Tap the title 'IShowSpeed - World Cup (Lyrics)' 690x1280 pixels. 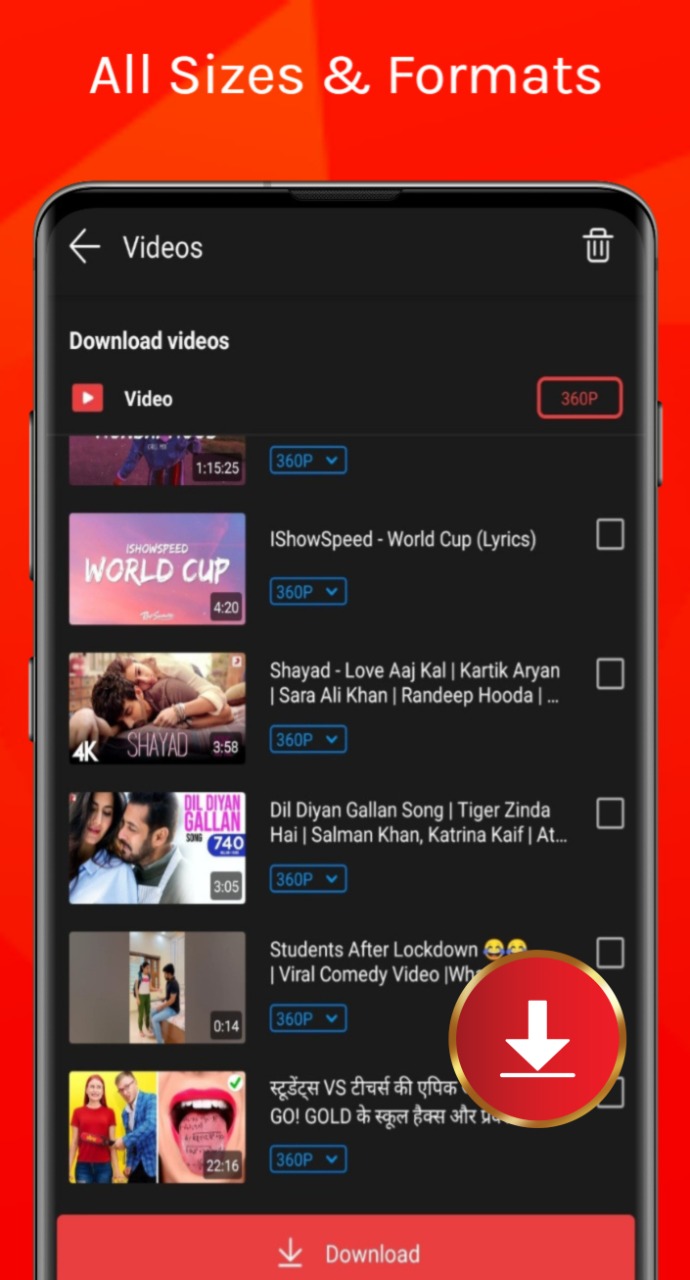click(x=403, y=539)
